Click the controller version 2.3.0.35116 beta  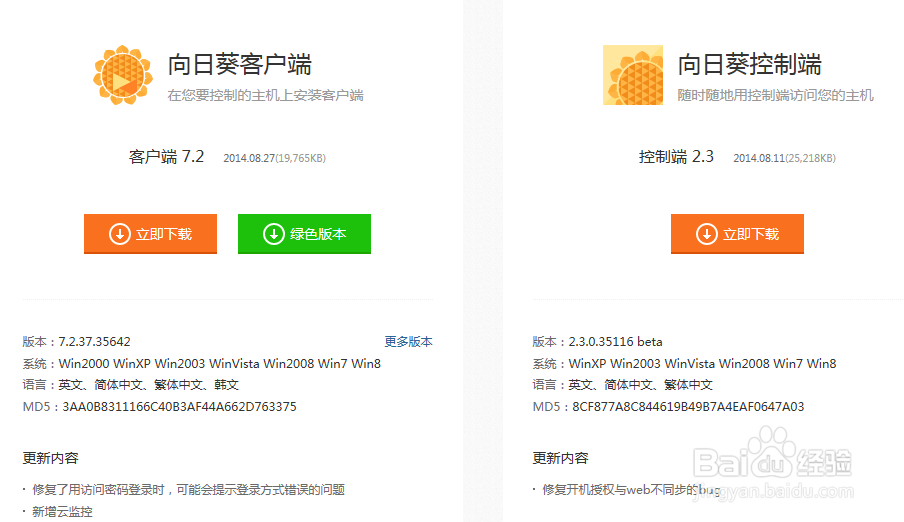(615, 341)
